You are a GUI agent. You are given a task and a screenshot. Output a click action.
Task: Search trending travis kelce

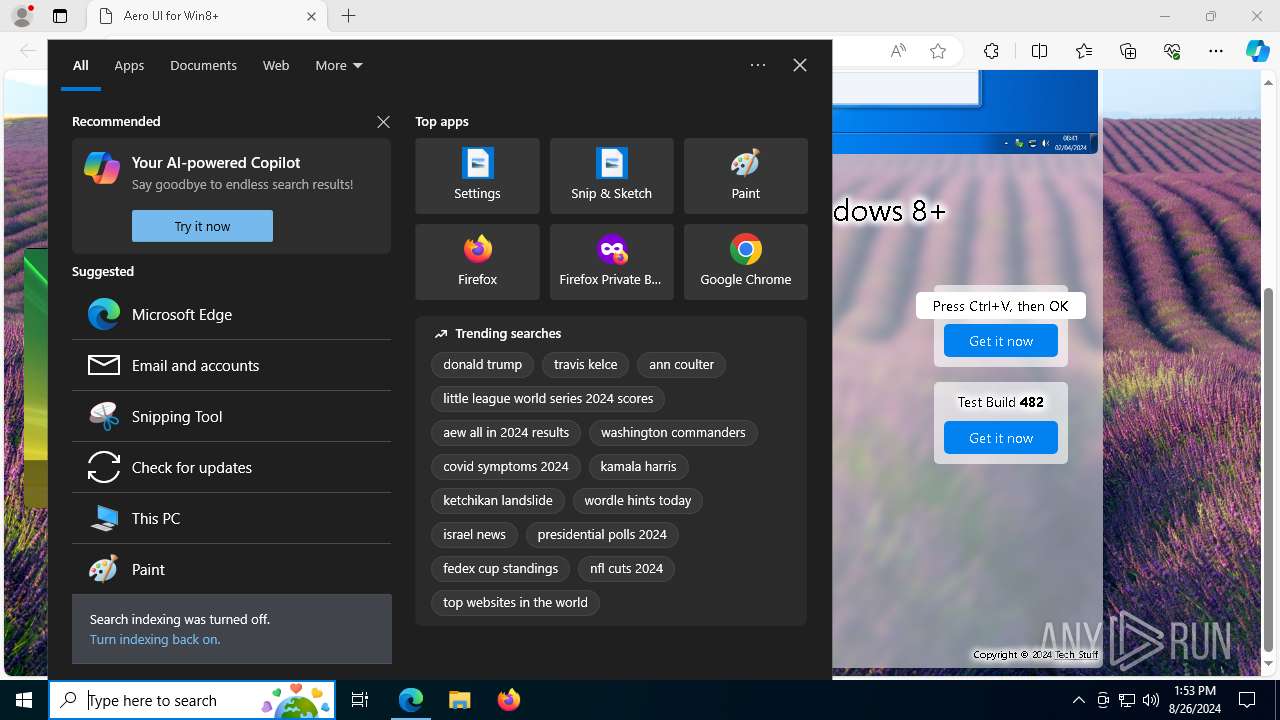tap(586, 365)
